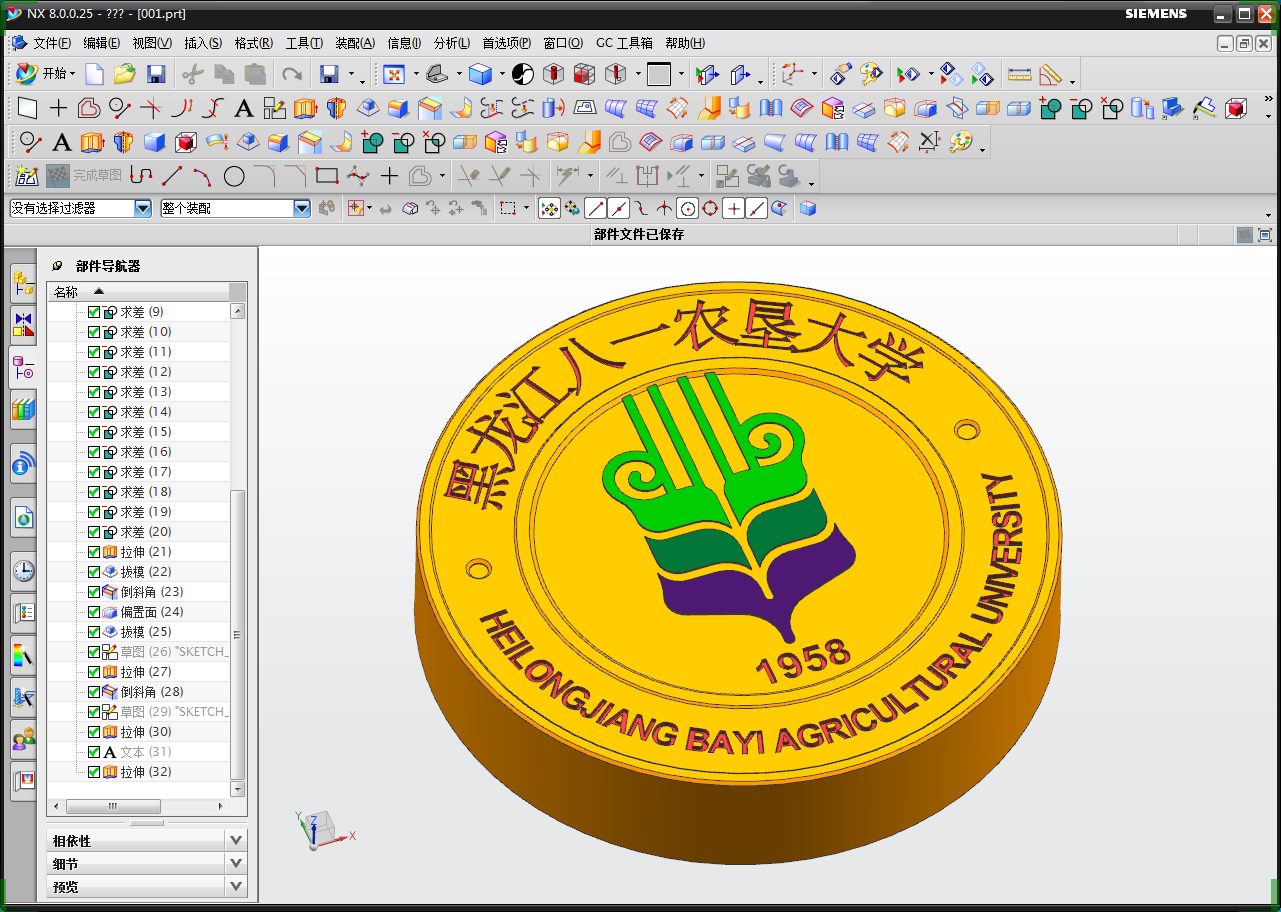1281x912 pixels.
Task: Click the Fit view icon
Action: pos(393,74)
